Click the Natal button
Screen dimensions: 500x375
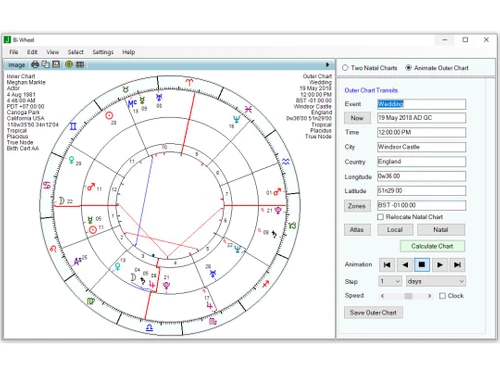click(441, 230)
